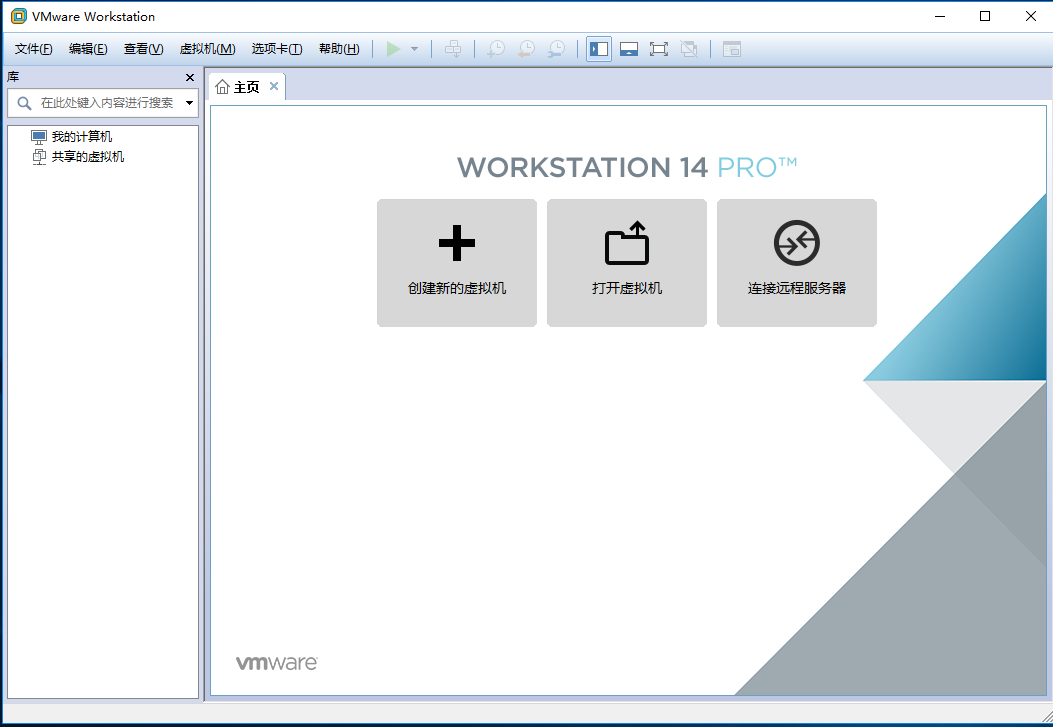This screenshot has height=727, width=1053.
Task: Open the library search filter dropdown
Action: click(x=189, y=103)
